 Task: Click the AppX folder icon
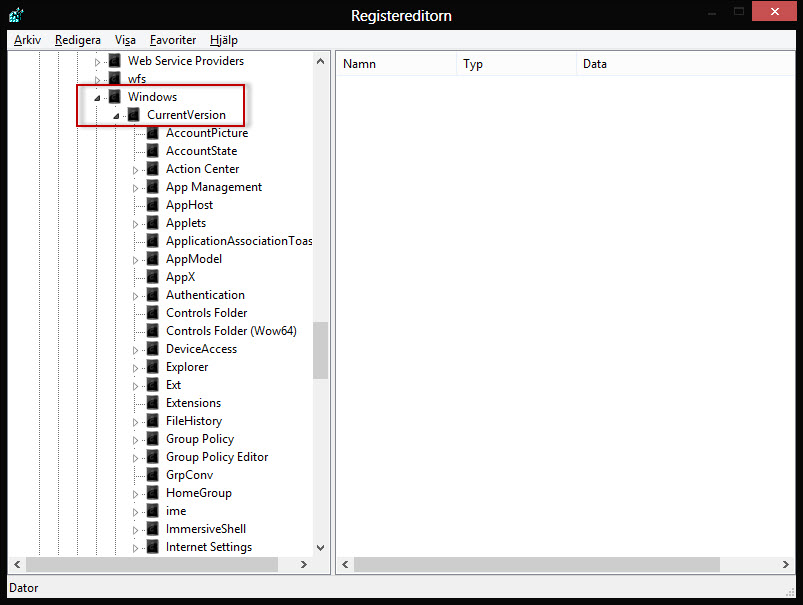point(153,277)
